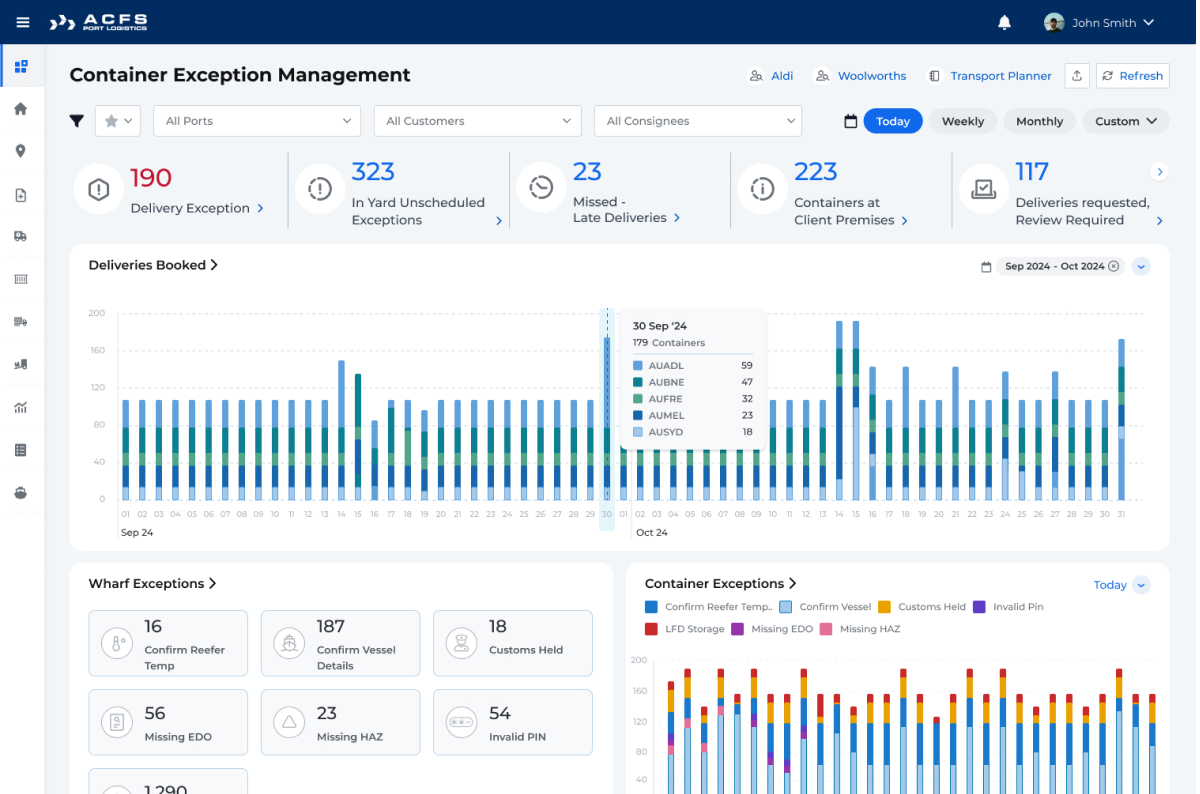This screenshot has width=1200, height=794.
Task: Open the analytics chart sidebar icon
Action: tap(21, 407)
